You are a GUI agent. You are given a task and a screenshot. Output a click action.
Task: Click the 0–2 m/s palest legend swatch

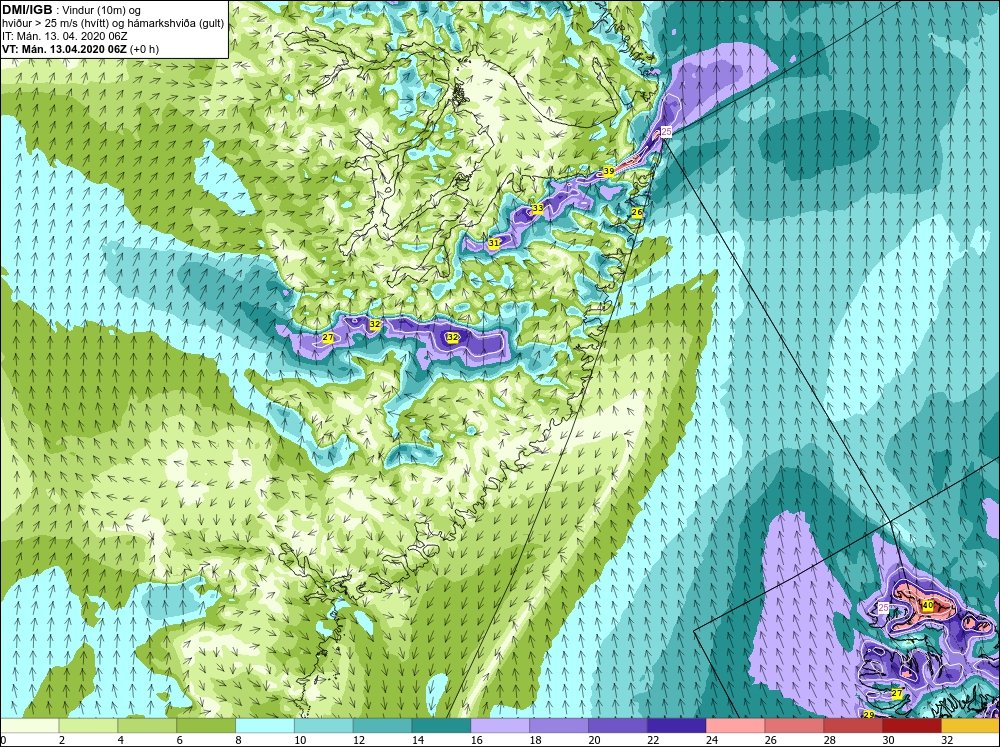click(x=29, y=725)
